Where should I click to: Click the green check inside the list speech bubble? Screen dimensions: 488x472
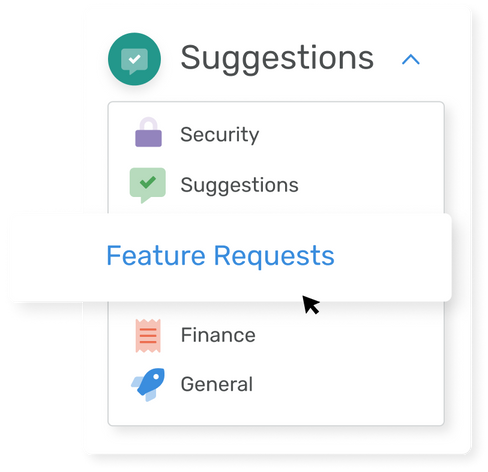point(148,182)
